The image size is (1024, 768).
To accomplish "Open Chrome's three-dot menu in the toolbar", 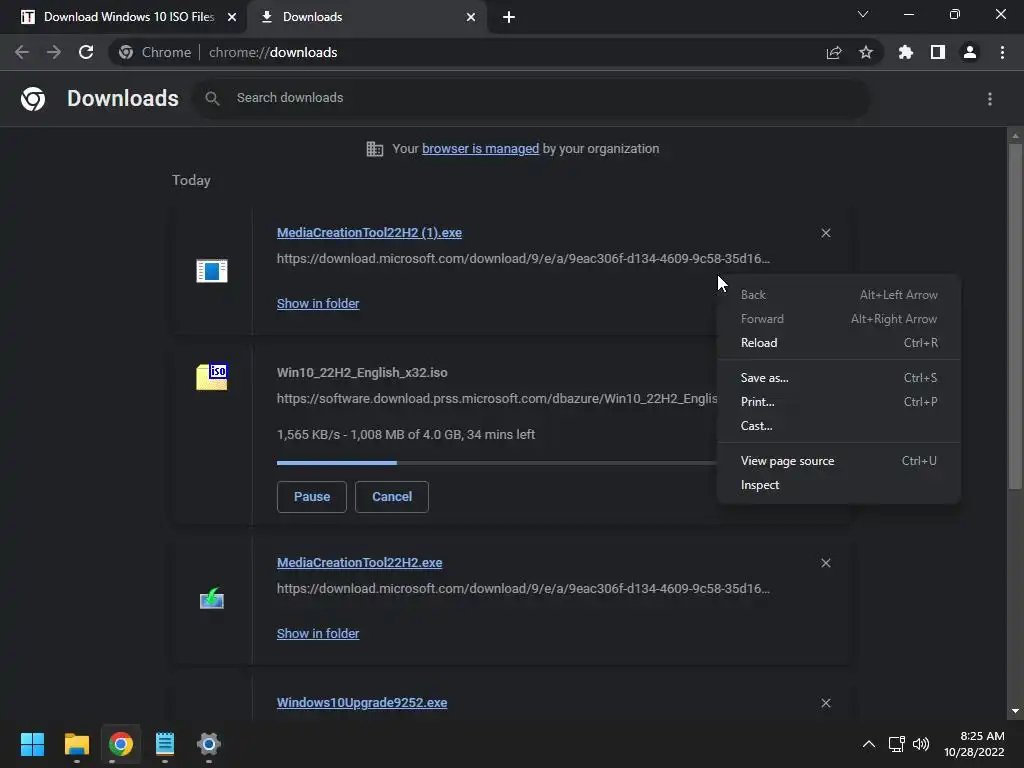I will 1002,52.
